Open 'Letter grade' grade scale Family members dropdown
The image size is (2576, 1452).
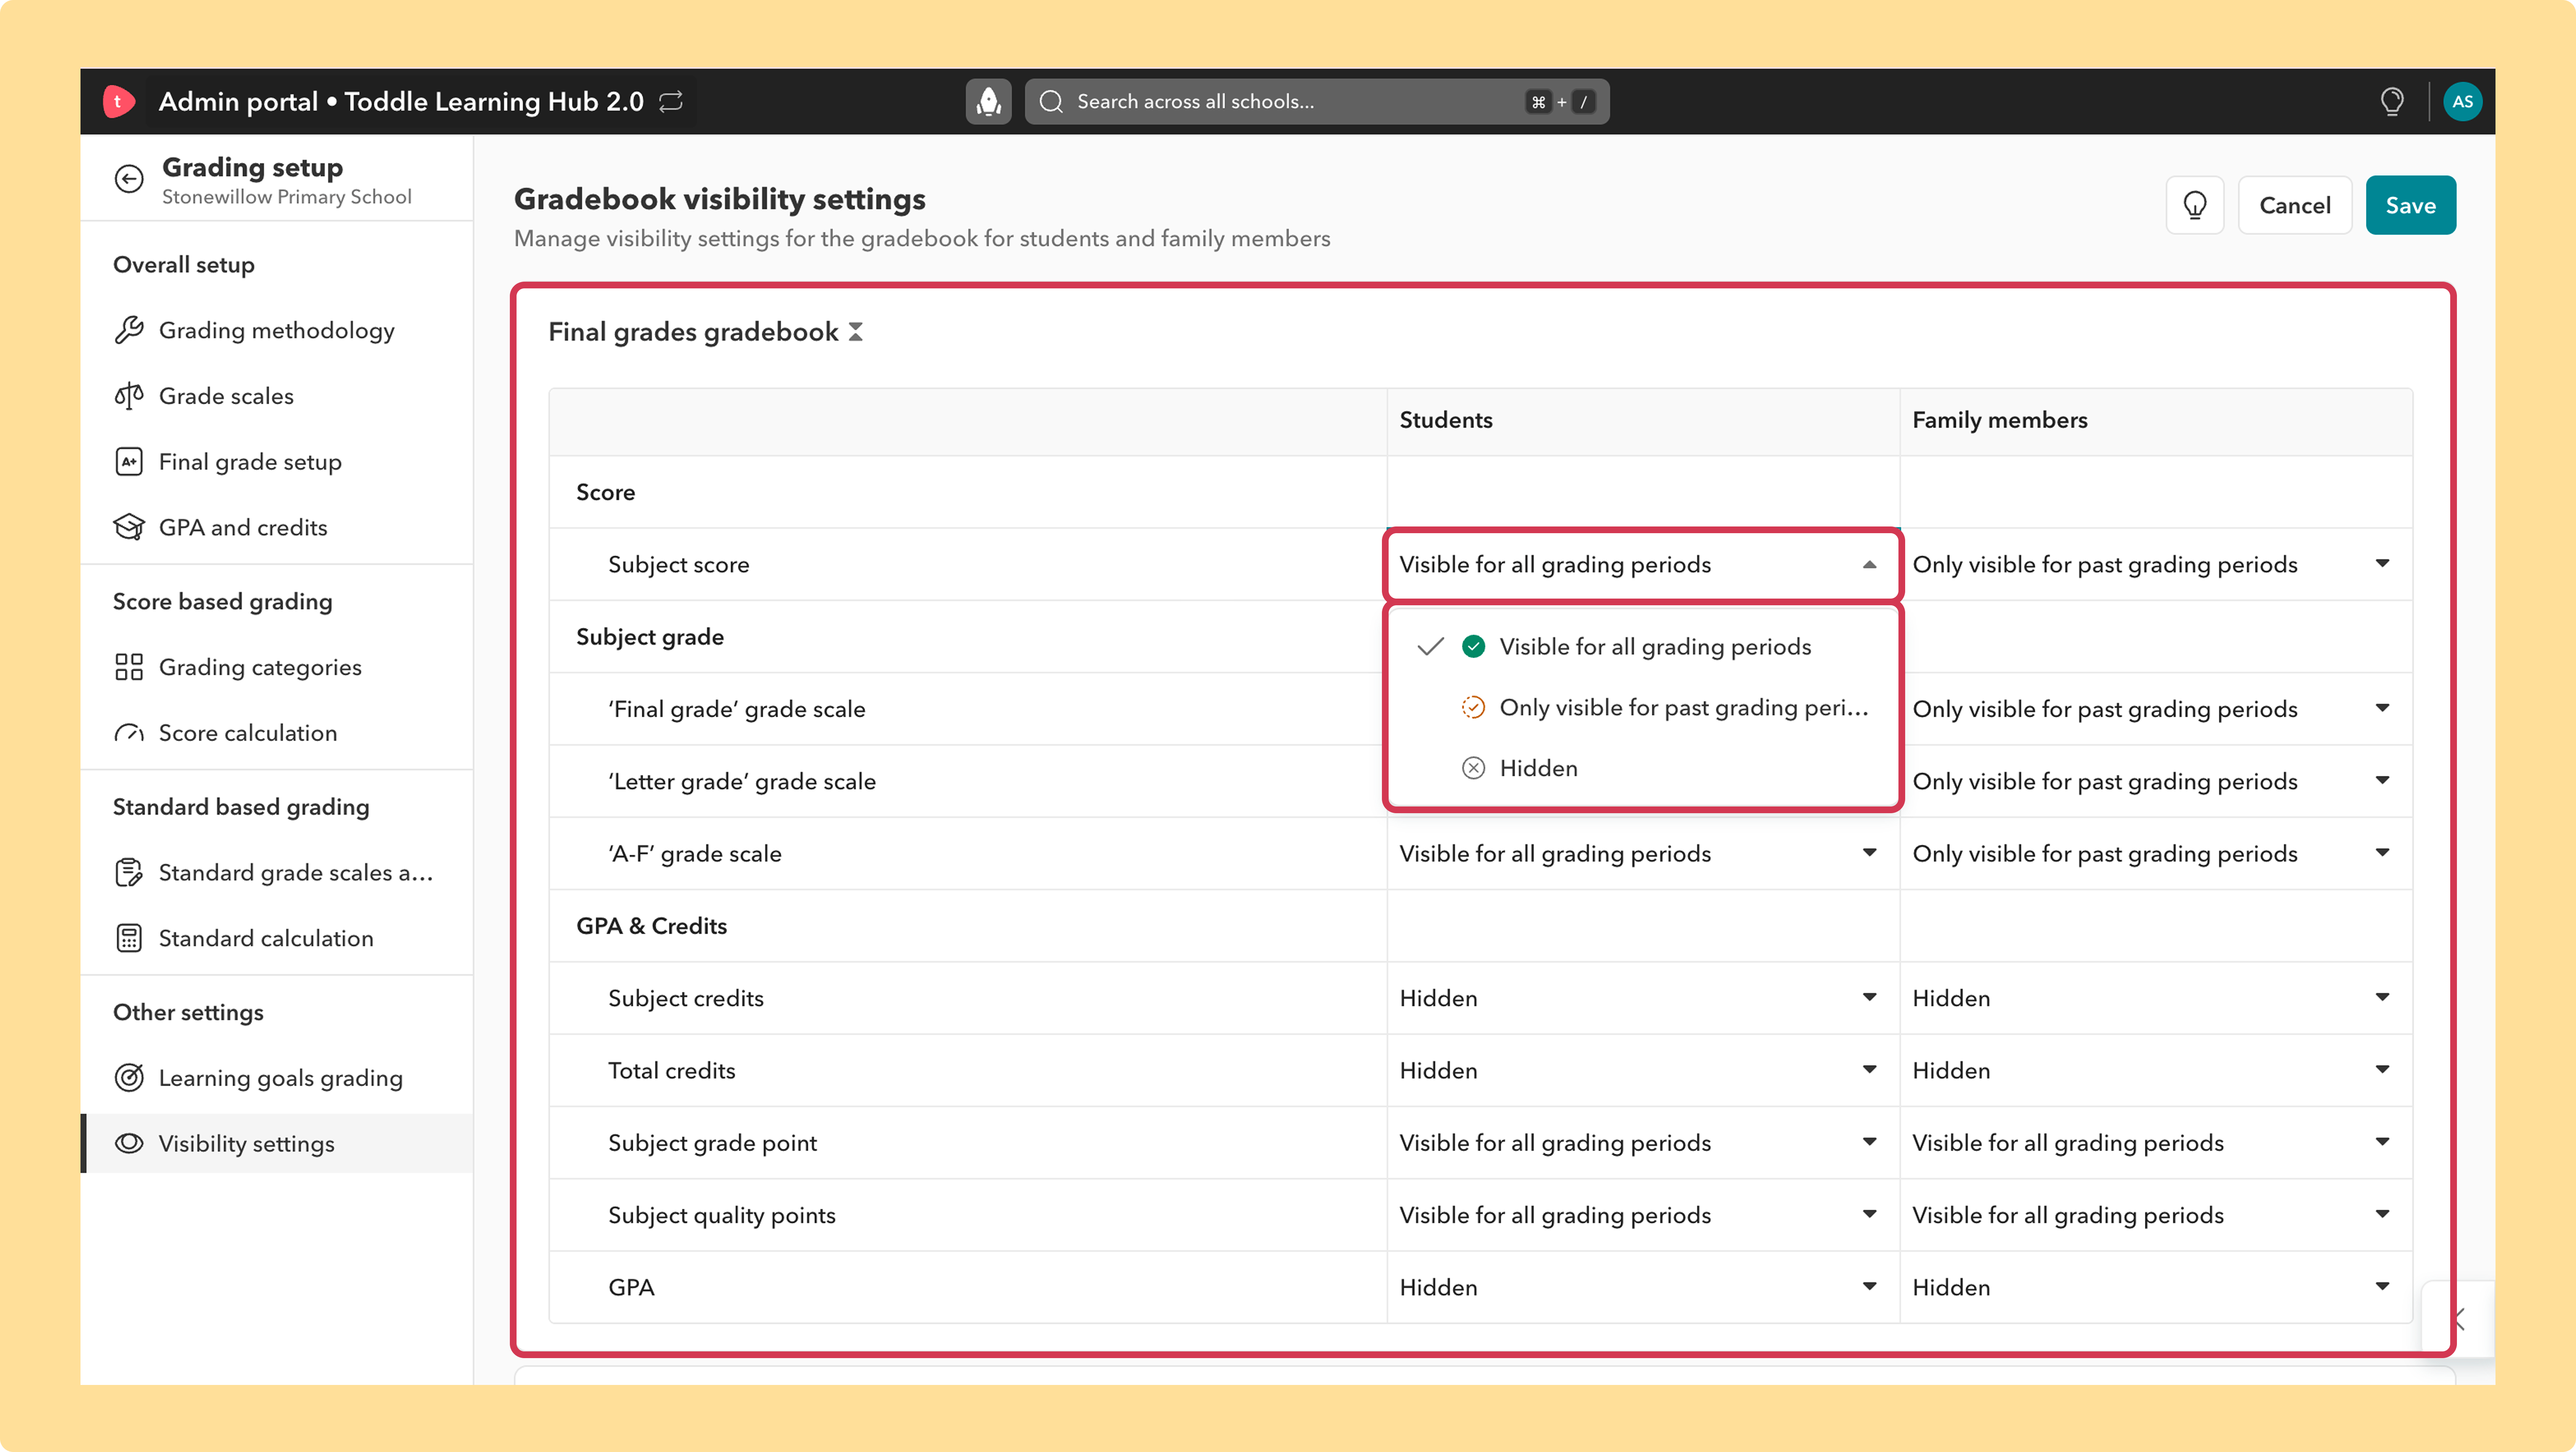[x=2156, y=781]
